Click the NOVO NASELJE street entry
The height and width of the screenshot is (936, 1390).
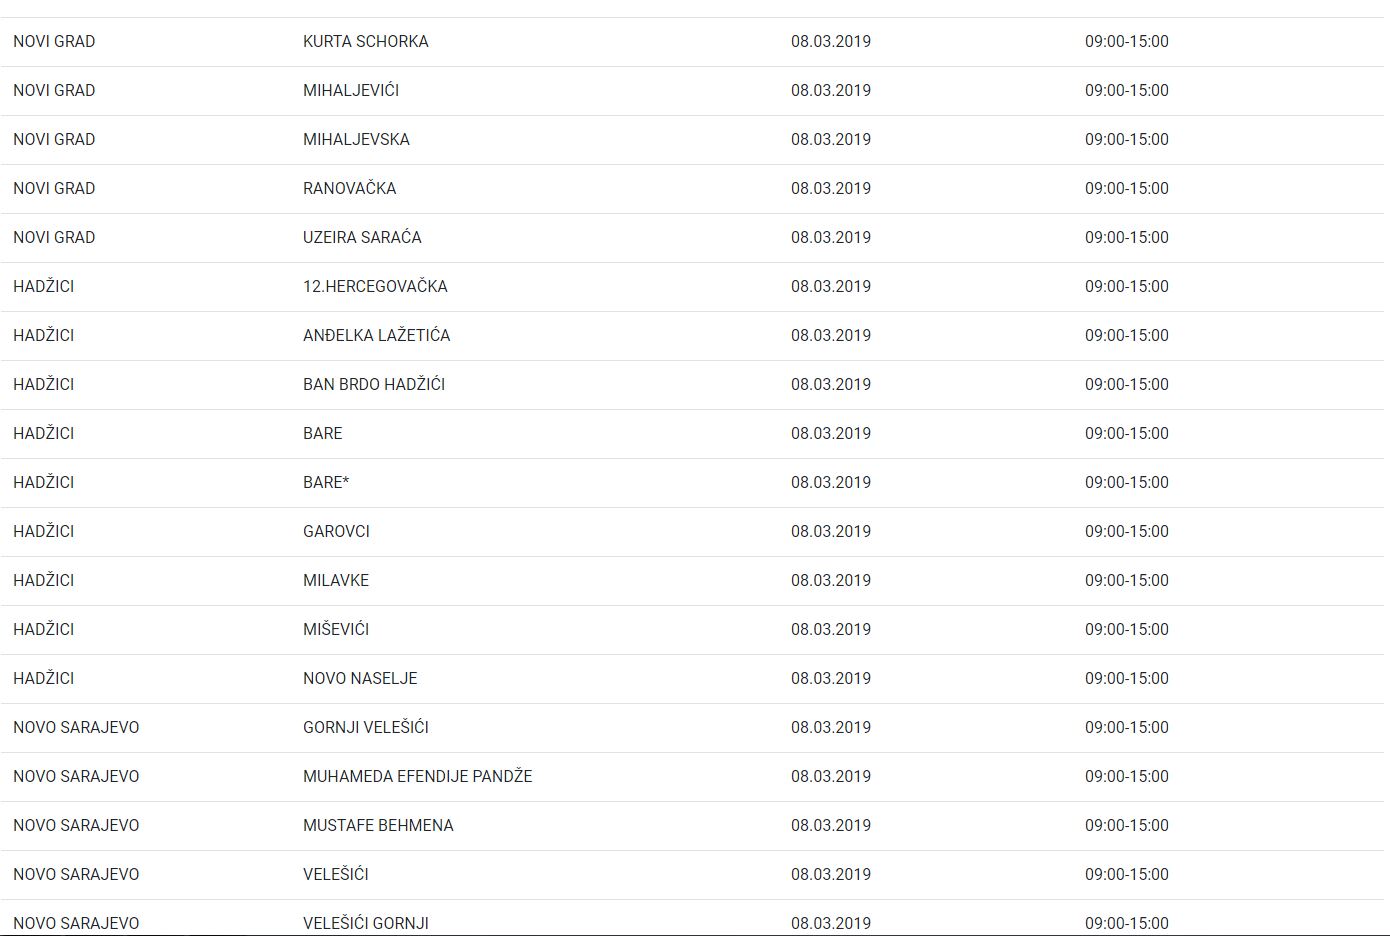point(360,679)
